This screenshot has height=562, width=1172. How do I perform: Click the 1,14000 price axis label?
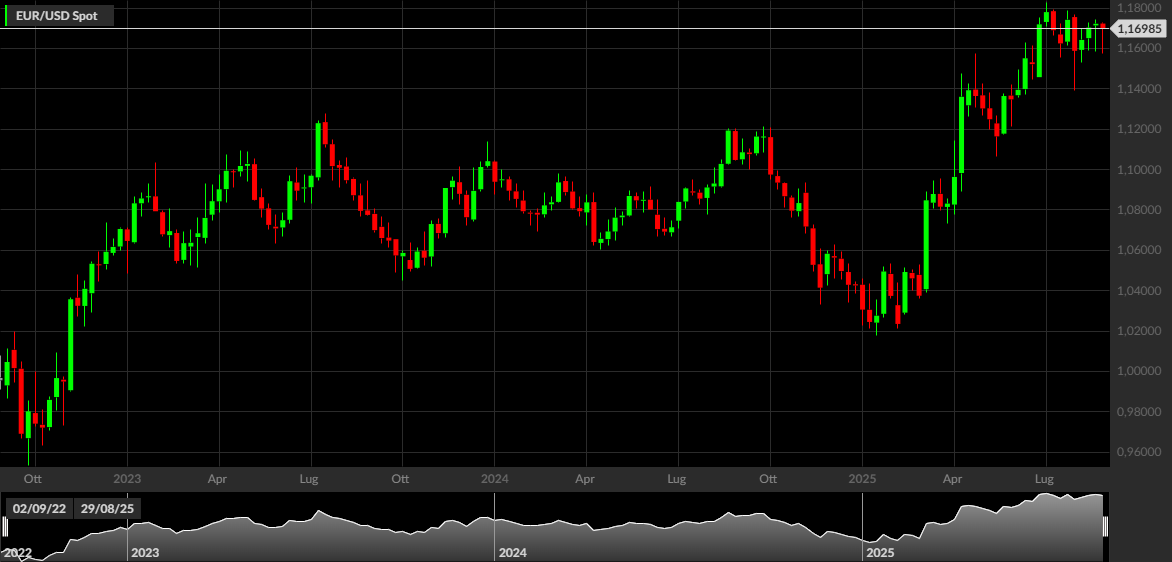click(x=1139, y=89)
